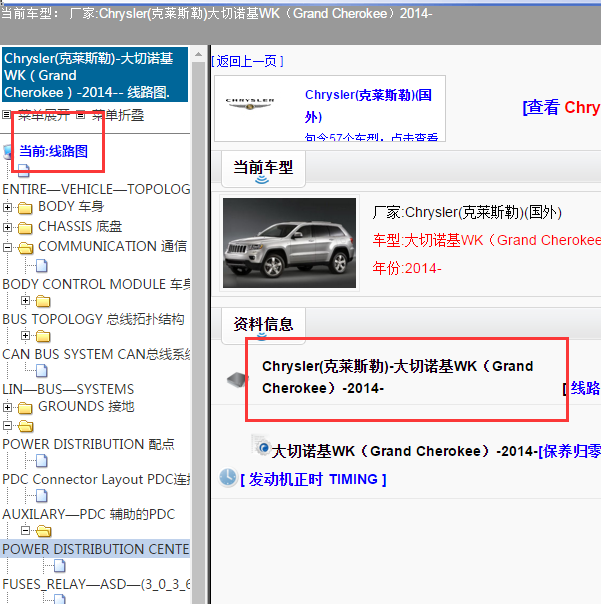Click the tree panel scrollbar up arrow
The image size is (601, 604).
(x=199, y=54)
